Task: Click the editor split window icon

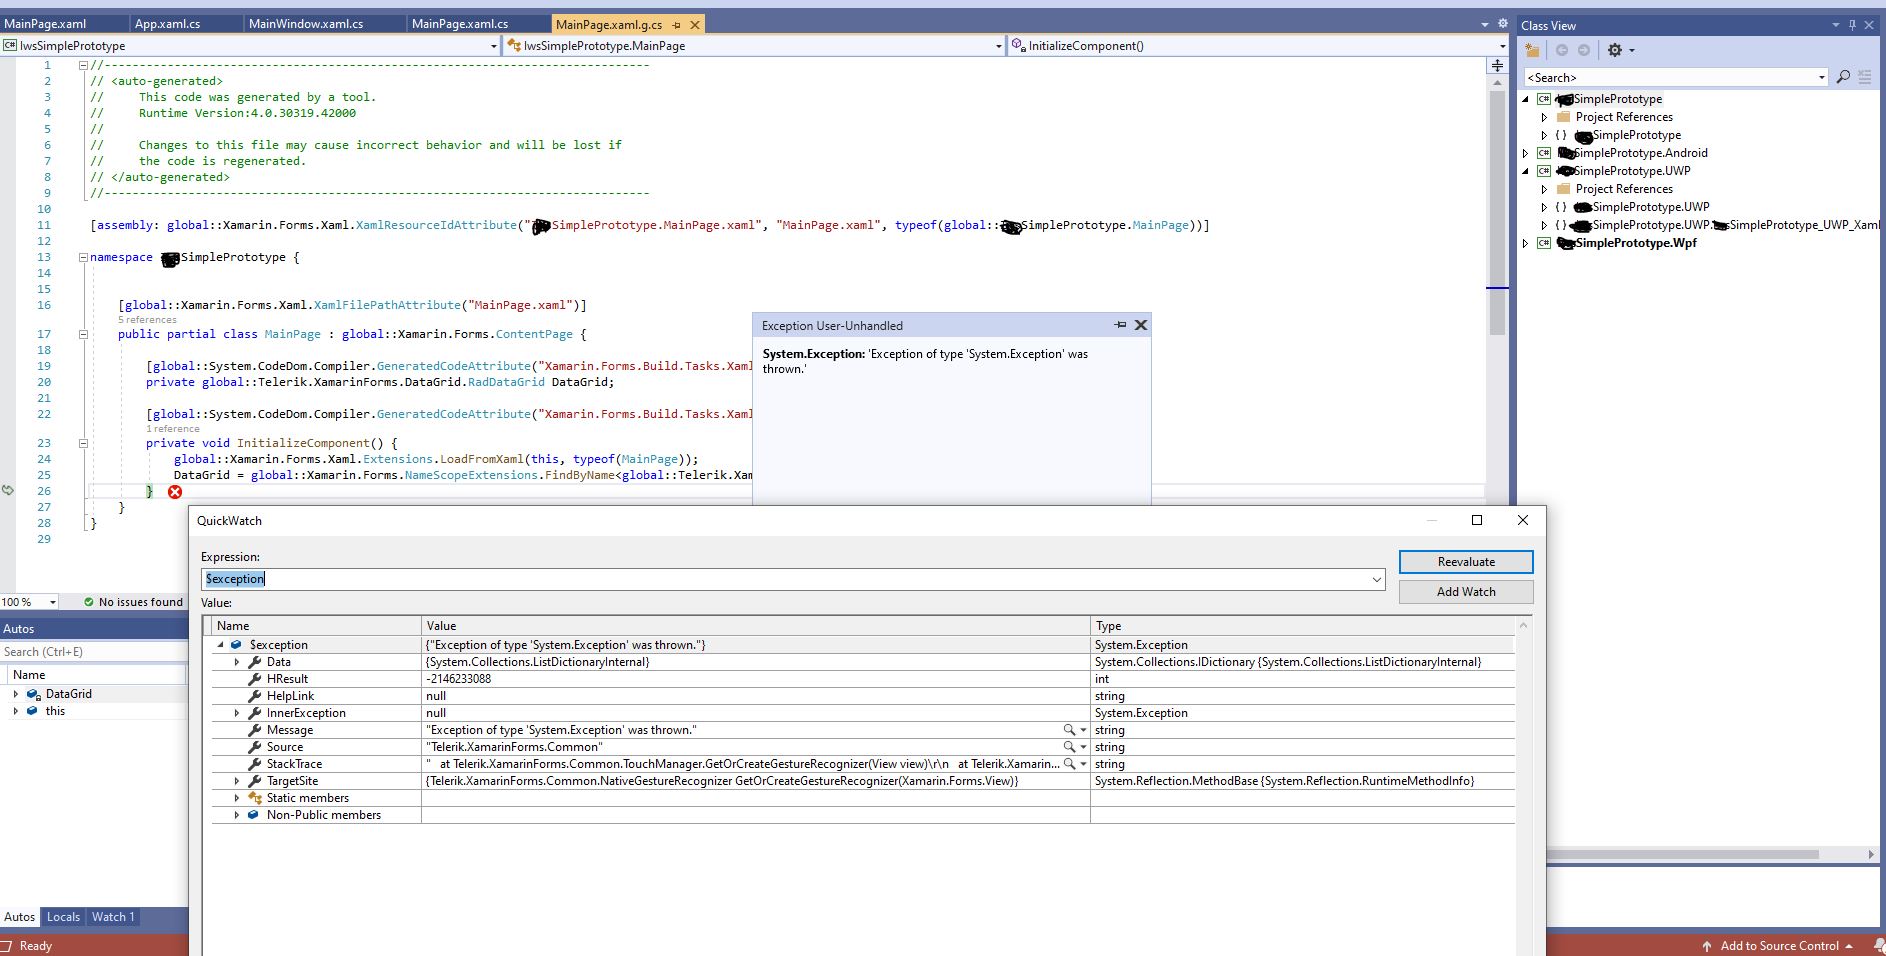Action: 1497,66
